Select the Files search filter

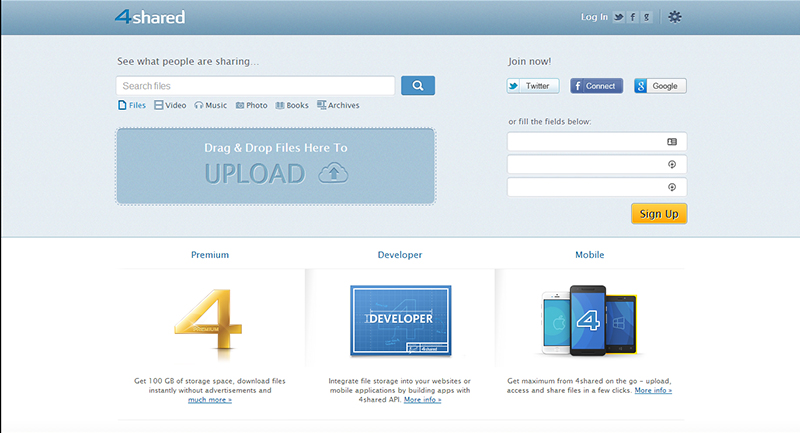[x=132, y=105]
